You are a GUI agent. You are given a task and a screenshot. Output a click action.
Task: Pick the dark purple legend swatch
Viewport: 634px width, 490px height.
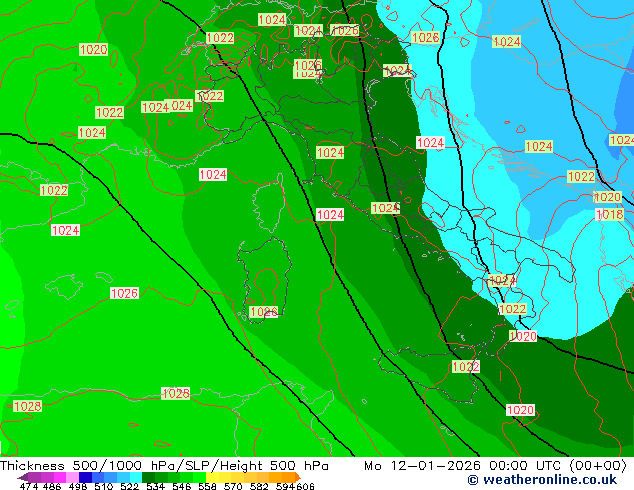click(34, 477)
